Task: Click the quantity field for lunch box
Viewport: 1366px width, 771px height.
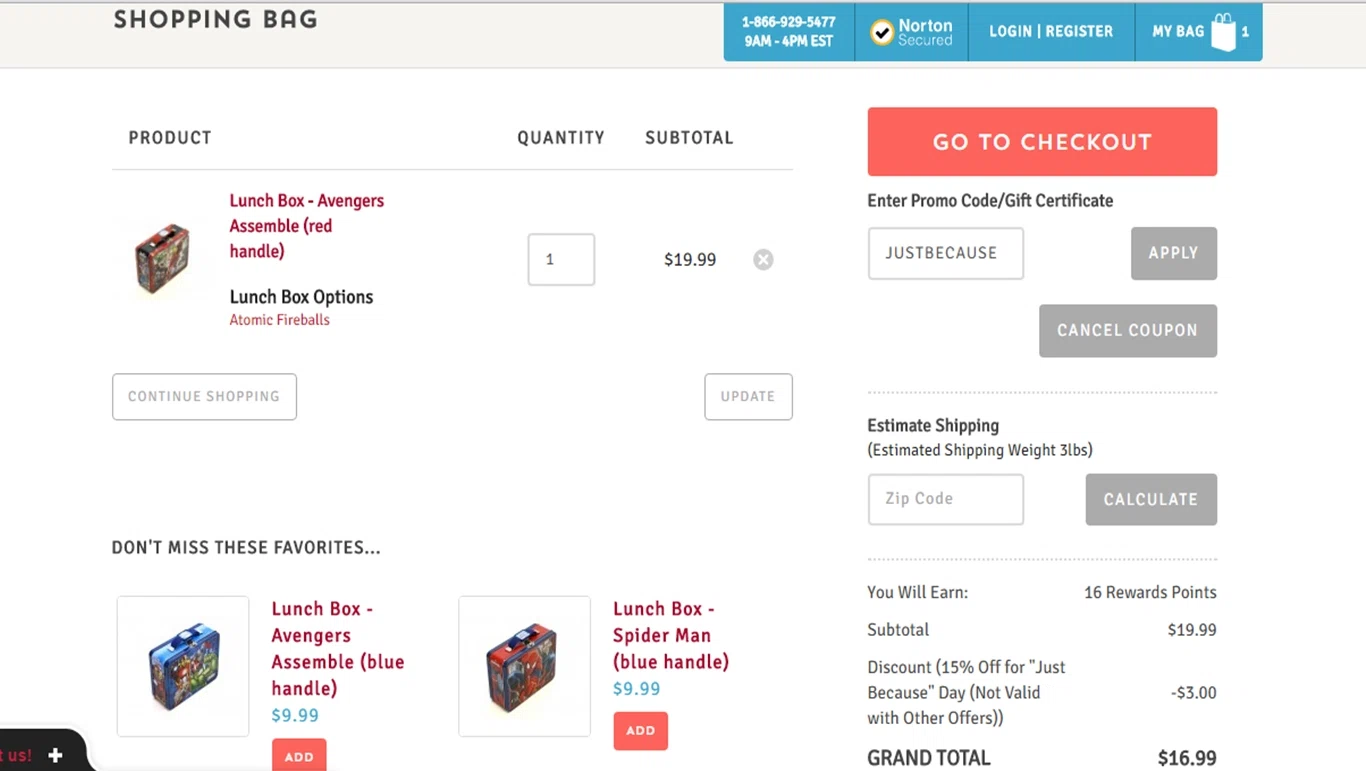Action: pos(561,259)
